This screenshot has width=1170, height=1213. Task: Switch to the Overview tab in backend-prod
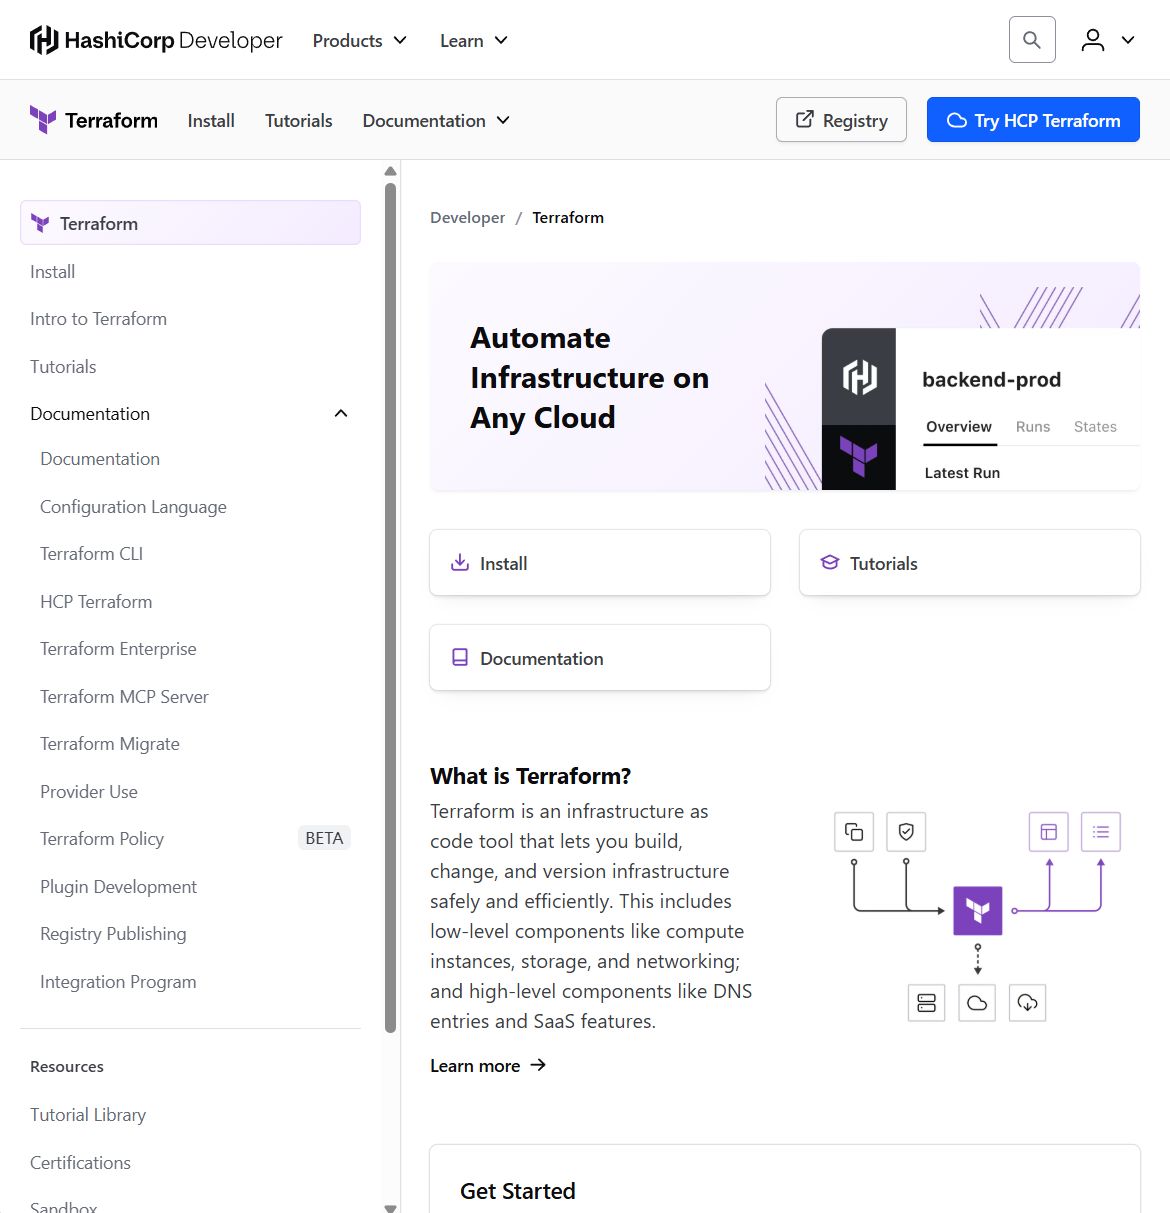click(x=959, y=427)
